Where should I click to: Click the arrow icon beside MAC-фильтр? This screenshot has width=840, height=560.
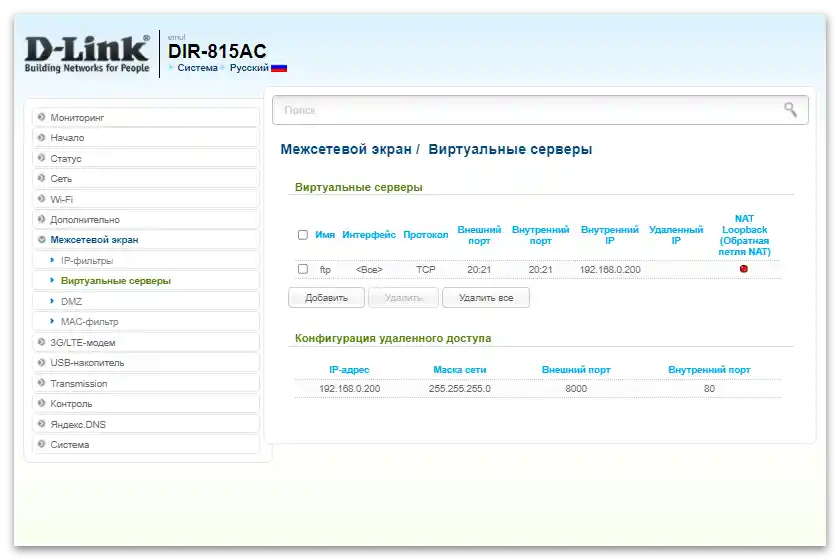click(x=52, y=321)
